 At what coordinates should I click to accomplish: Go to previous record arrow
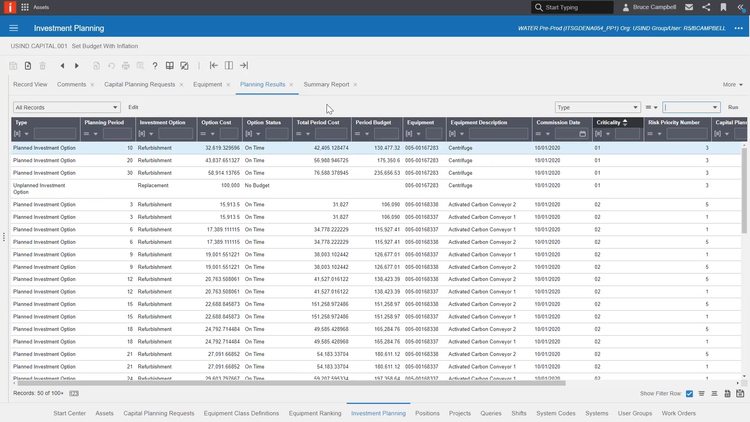(62, 66)
